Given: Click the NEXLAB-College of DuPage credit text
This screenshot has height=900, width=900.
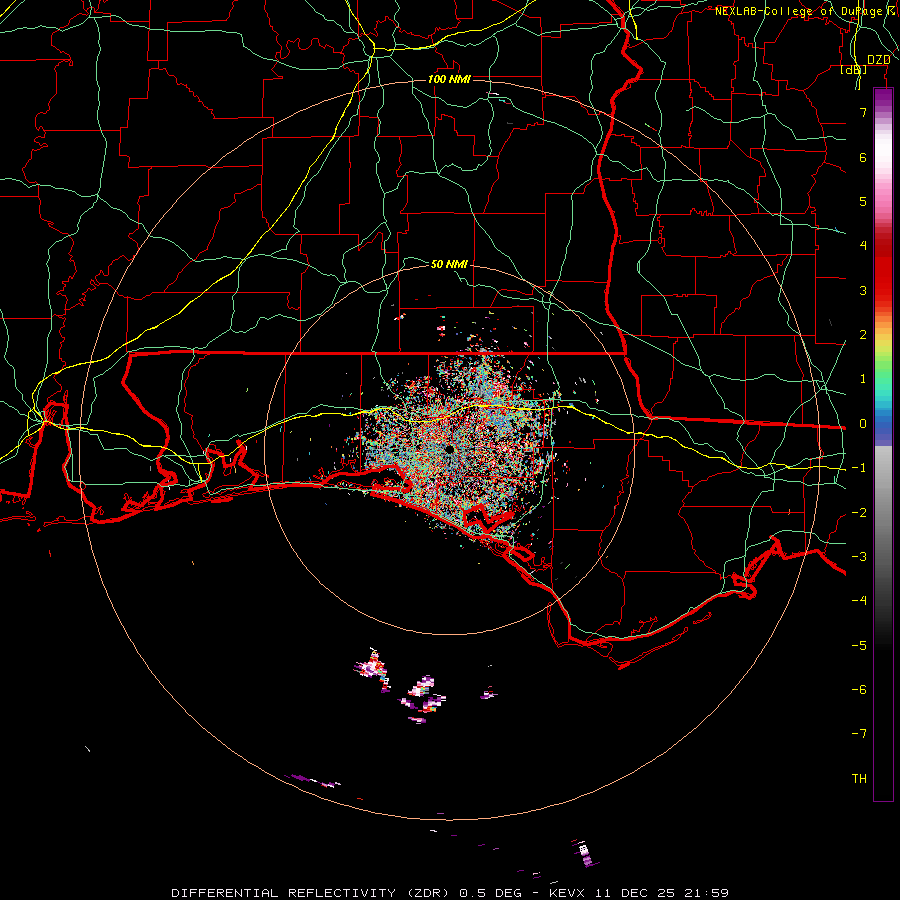Looking at the screenshot, I should tap(798, 11).
